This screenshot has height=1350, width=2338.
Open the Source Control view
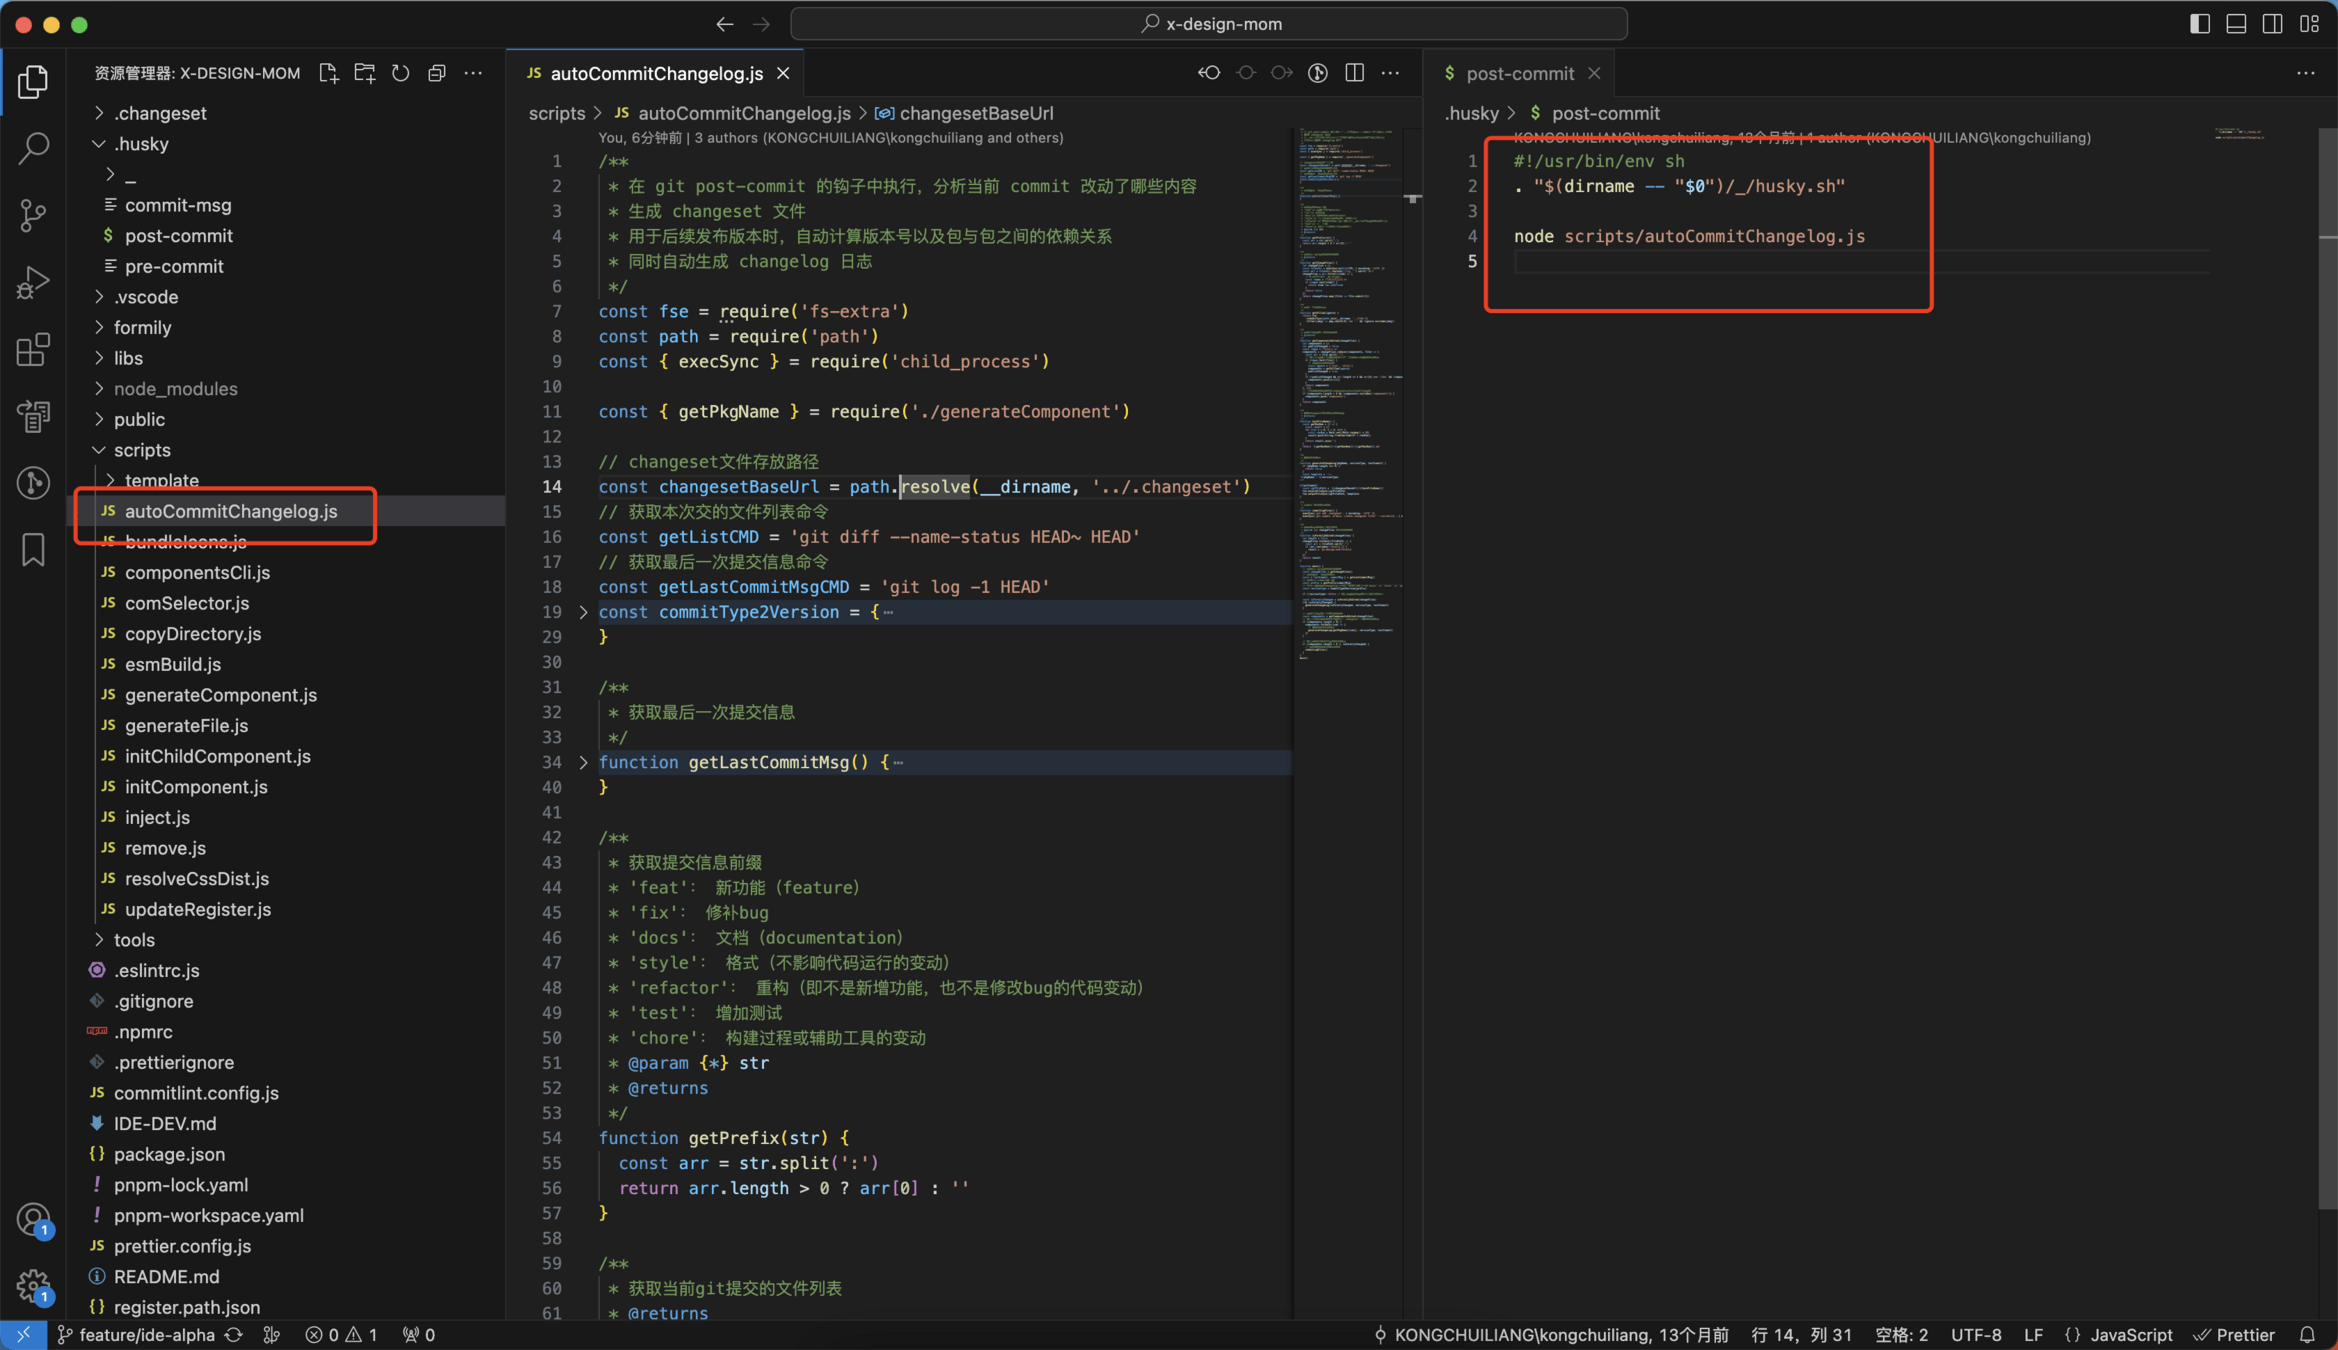click(x=33, y=215)
